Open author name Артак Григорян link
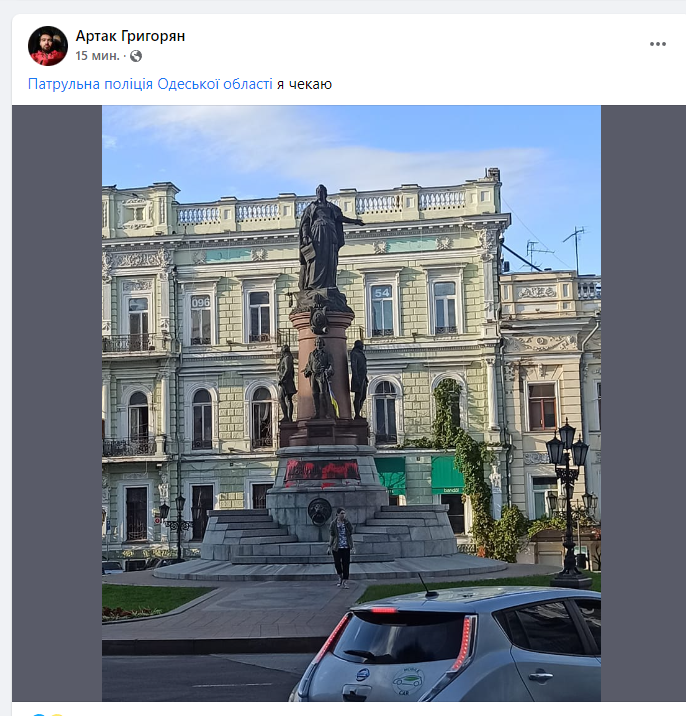 tap(130, 36)
